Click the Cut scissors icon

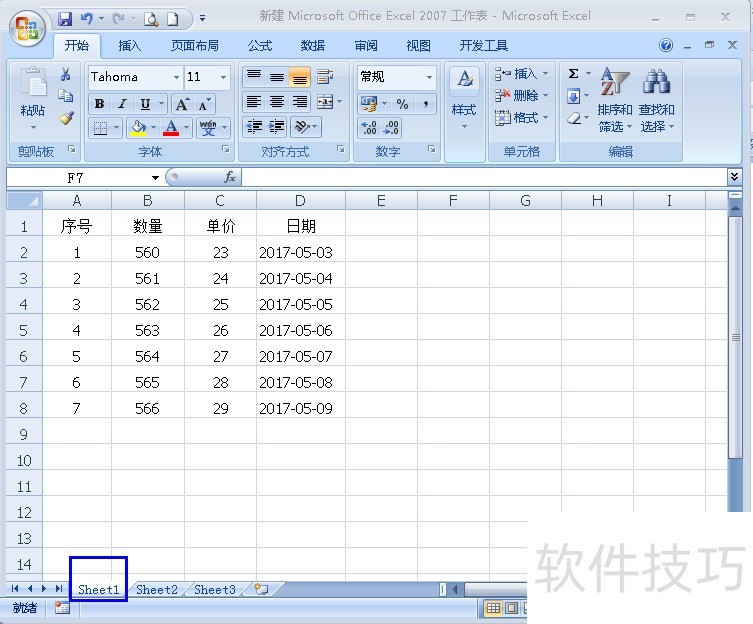66,75
